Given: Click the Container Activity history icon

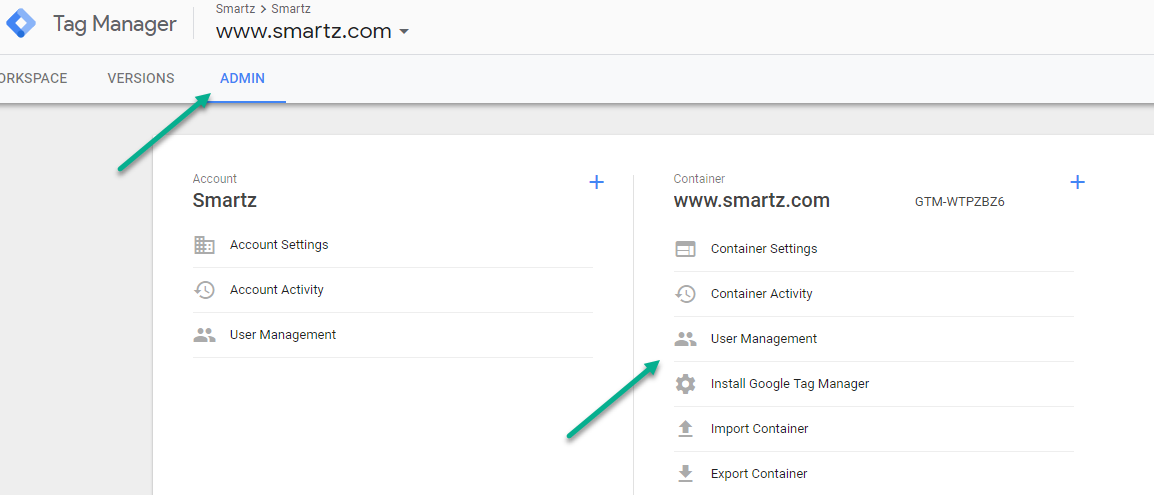Looking at the screenshot, I should click(x=685, y=294).
